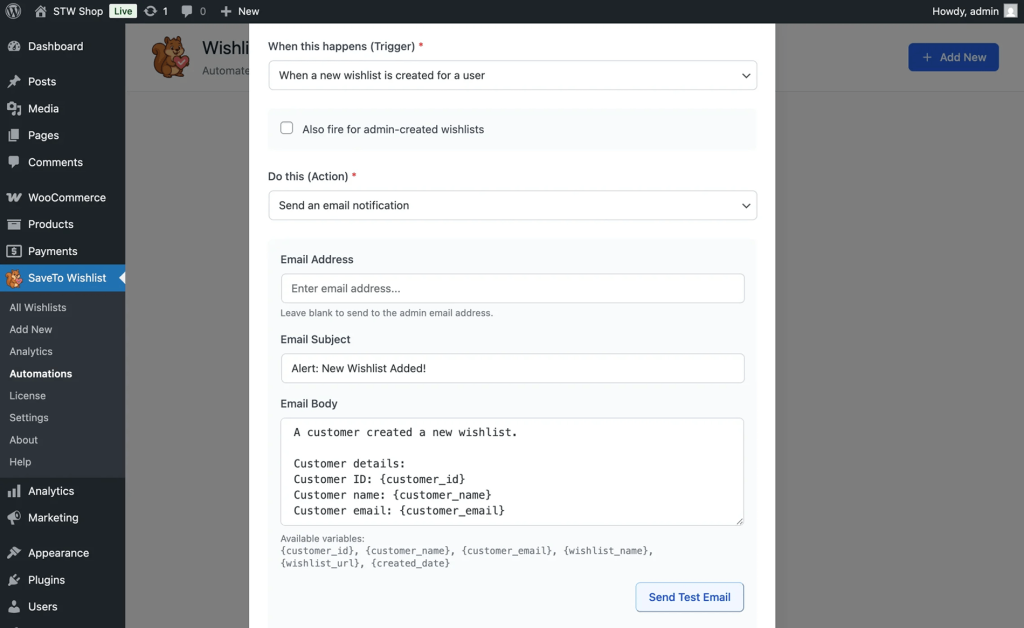This screenshot has height=628, width=1024.
Task: Open Media via its camera sidebar icon
Action: (14, 108)
